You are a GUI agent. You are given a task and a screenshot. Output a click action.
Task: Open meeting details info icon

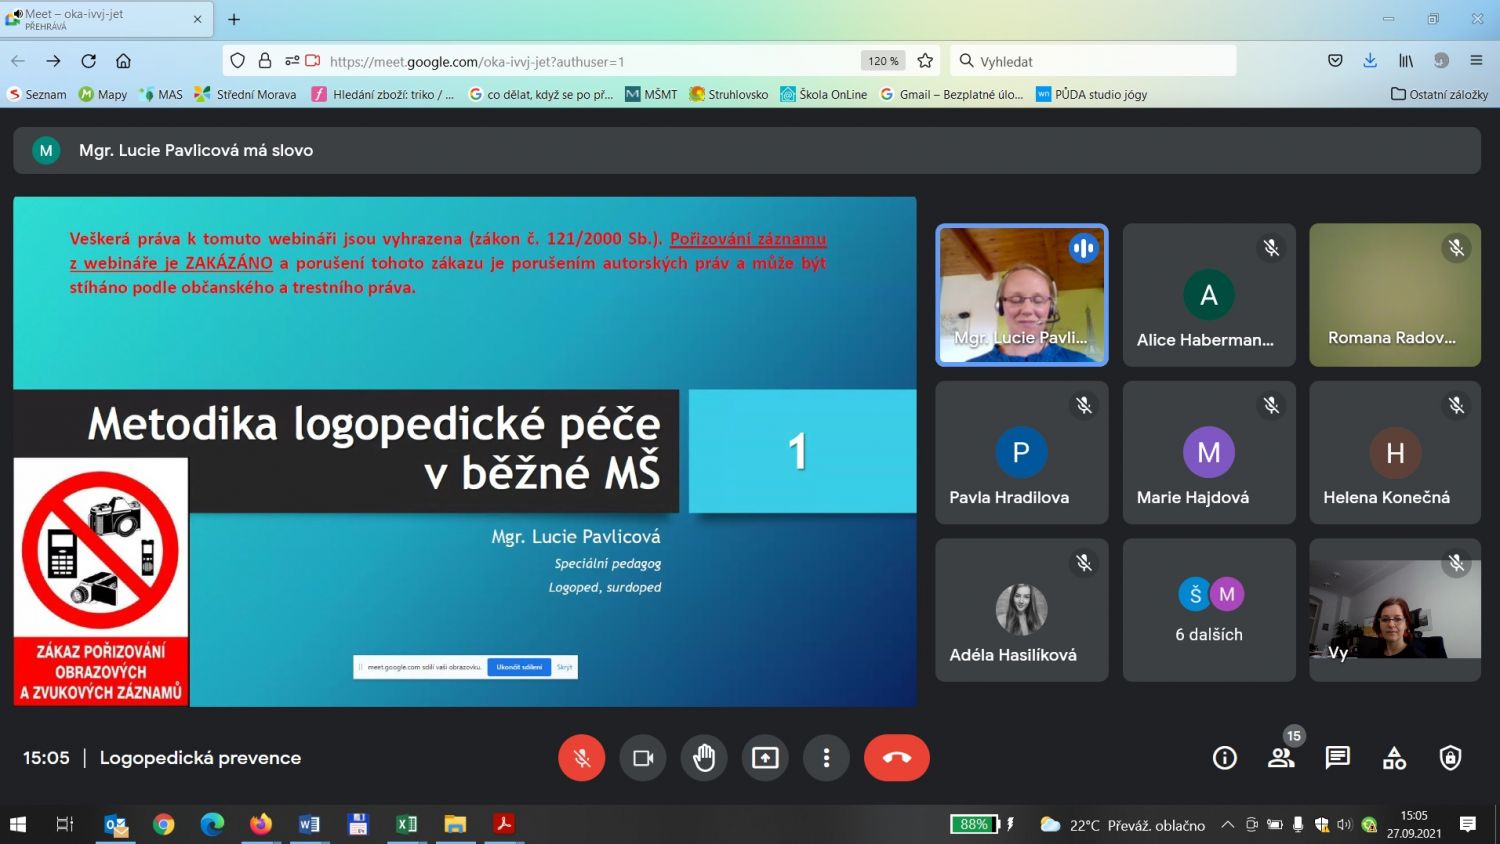(x=1224, y=758)
